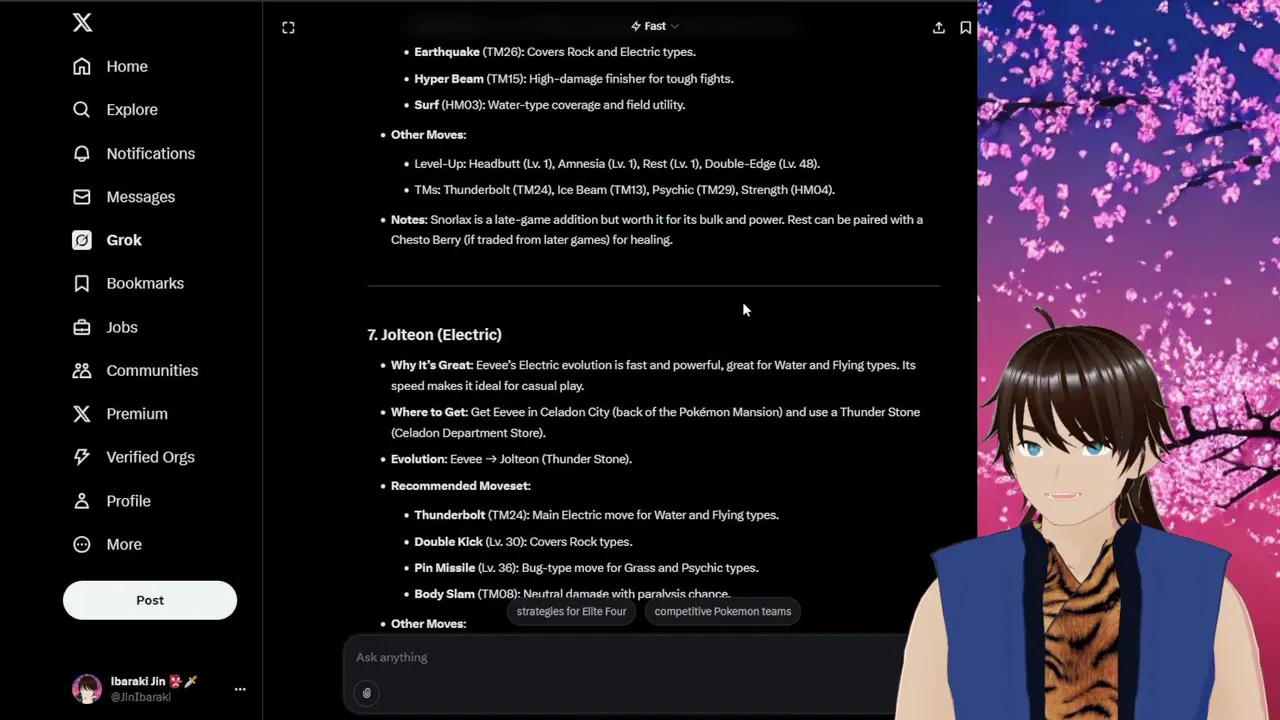The width and height of the screenshot is (1280, 720).
Task: Open the Home icon in sidebar
Action: pos(82,66)
